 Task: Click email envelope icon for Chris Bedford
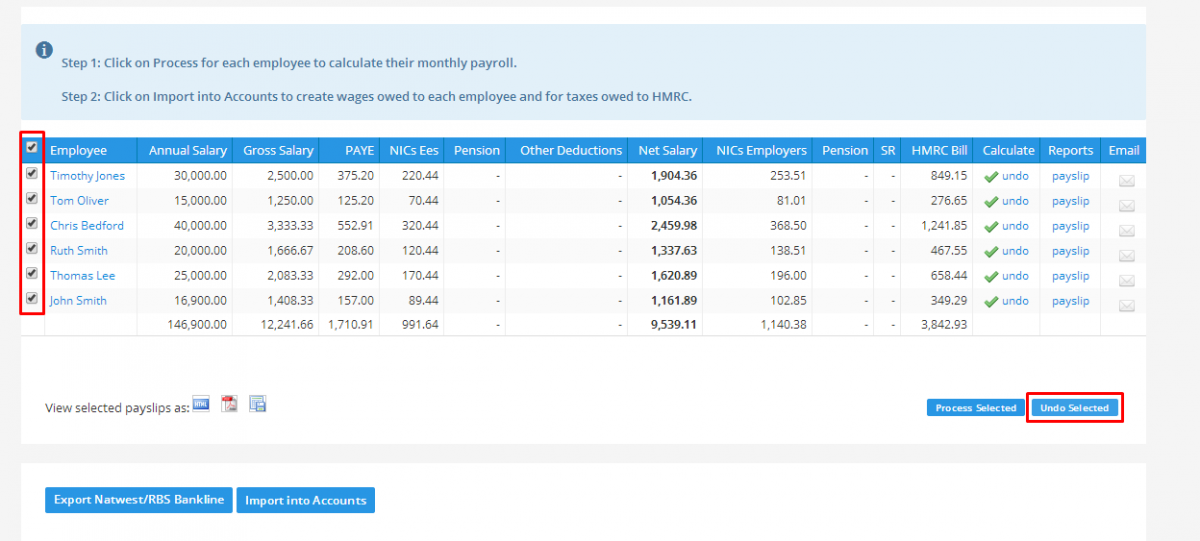click(x=1126, y=231)
